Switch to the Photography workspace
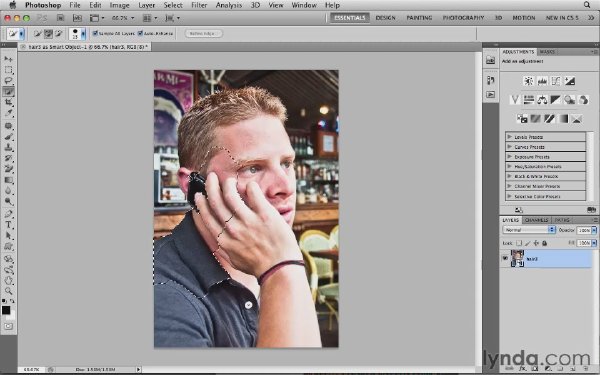Image resolution: width=600 pixels, height=375 pixels. point(463,18)
